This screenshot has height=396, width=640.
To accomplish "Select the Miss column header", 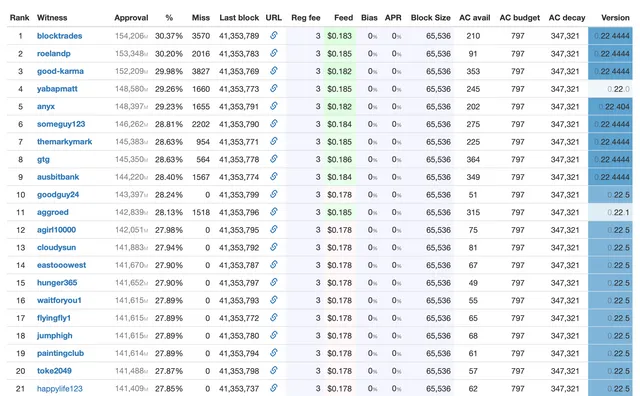I will pyautogui.click(x=201, y=18).
